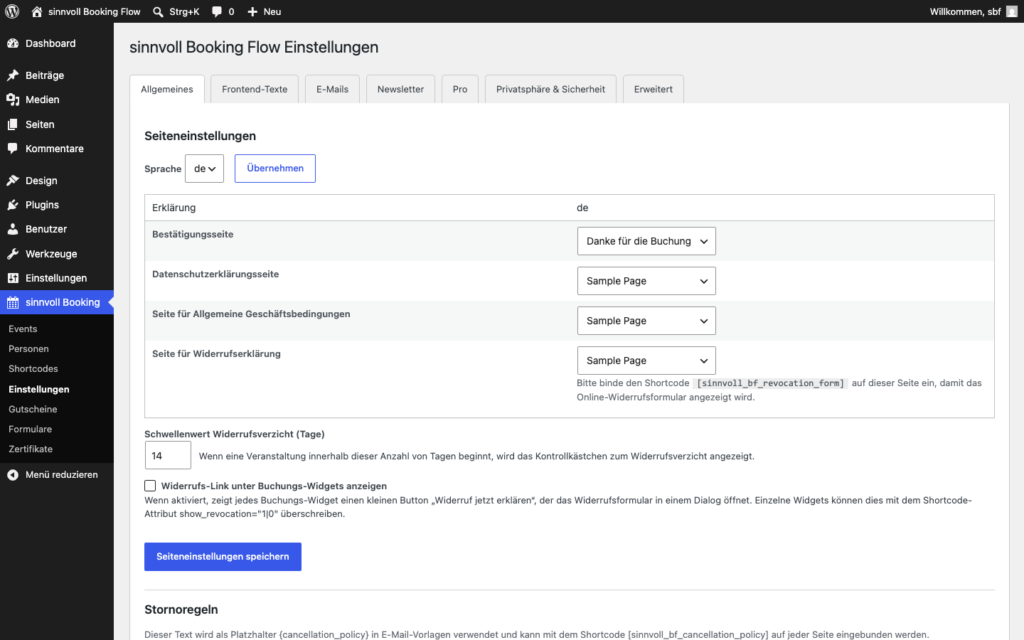Click the Kommentare speech bubble icon

coord(12,148)
